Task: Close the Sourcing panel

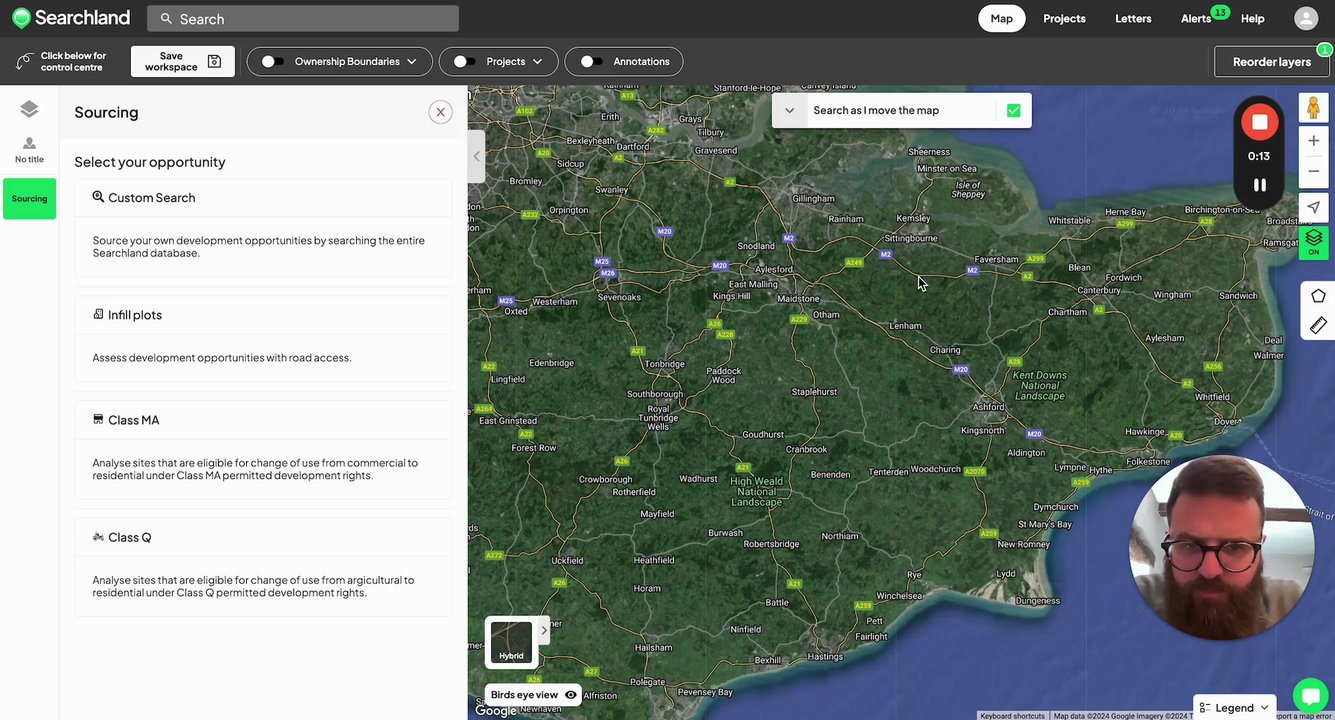Action: 440,112
